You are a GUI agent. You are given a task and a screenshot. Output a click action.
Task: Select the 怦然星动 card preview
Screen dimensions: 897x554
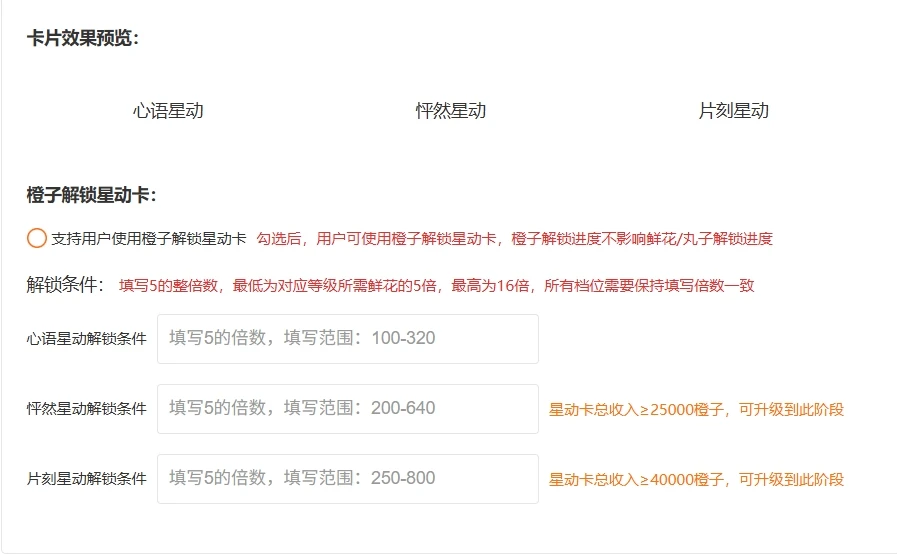tap(450, 111)
